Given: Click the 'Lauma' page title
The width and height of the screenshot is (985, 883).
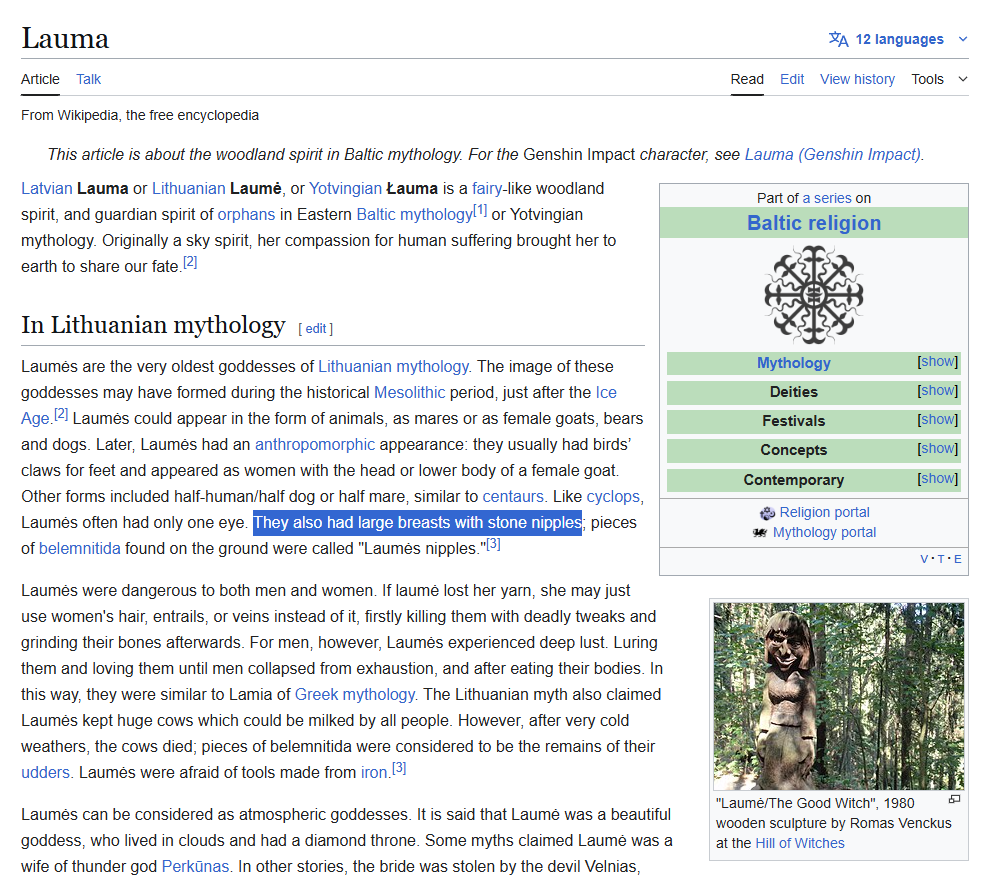Looking at the screenshot, I should click(x=65, y=39).
